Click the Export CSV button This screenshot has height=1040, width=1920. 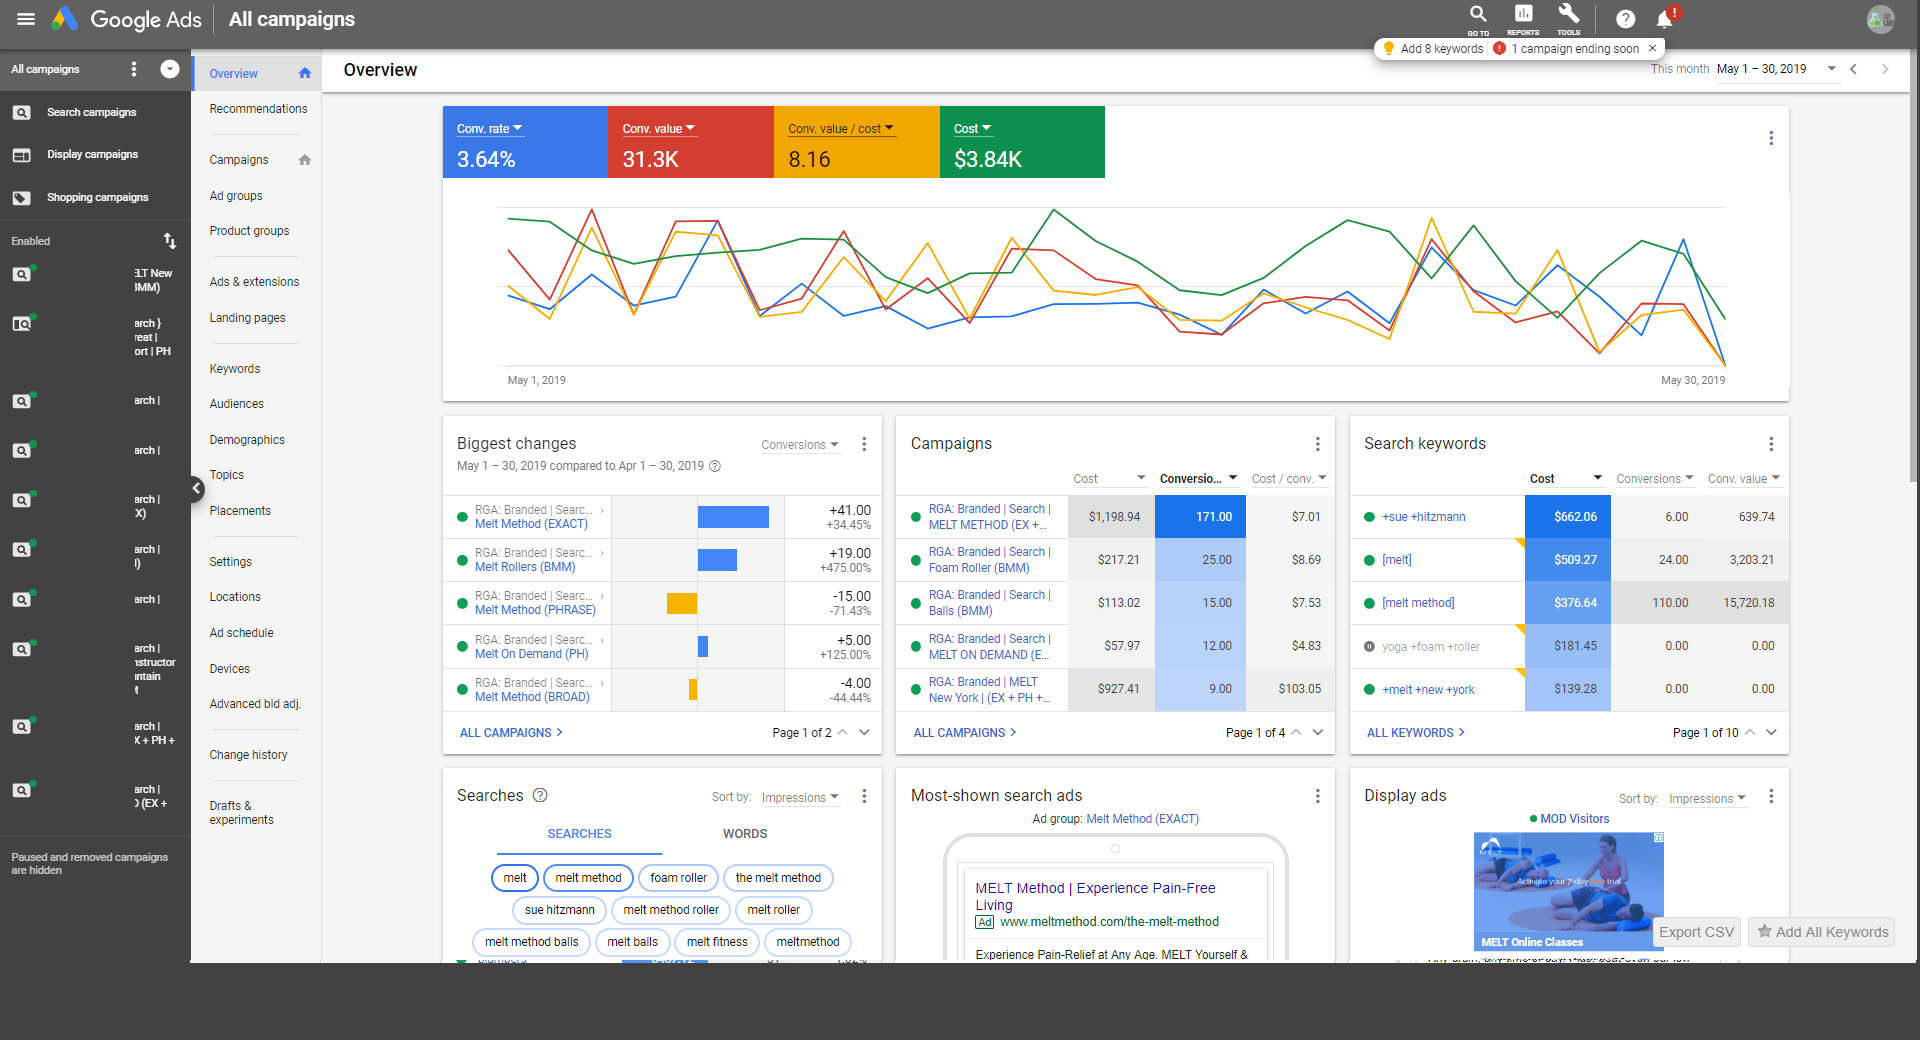point(1696,932)
